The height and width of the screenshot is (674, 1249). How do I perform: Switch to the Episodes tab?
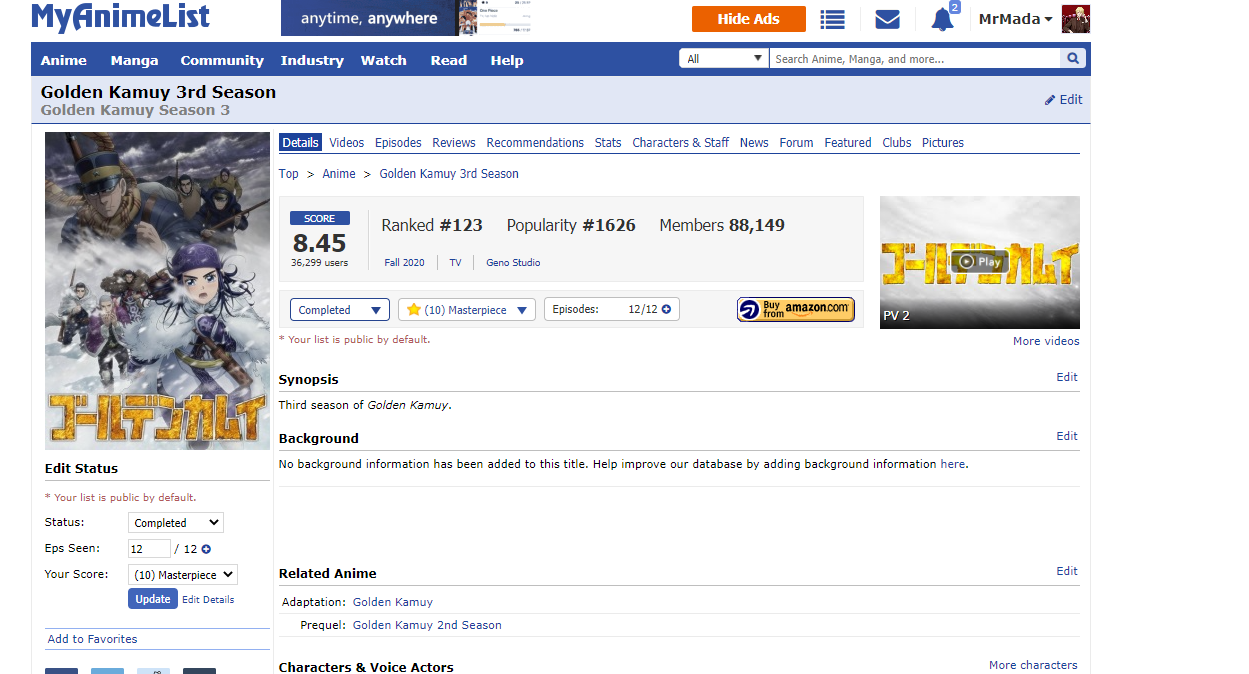tap(399, 143)
